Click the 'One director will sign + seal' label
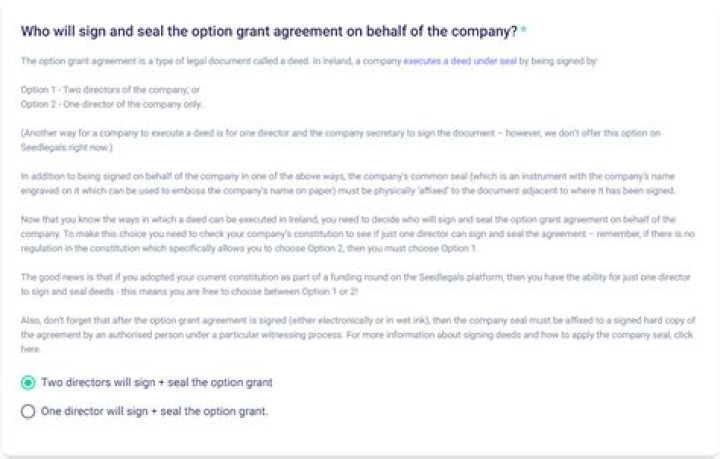 [x=155, y=411]
